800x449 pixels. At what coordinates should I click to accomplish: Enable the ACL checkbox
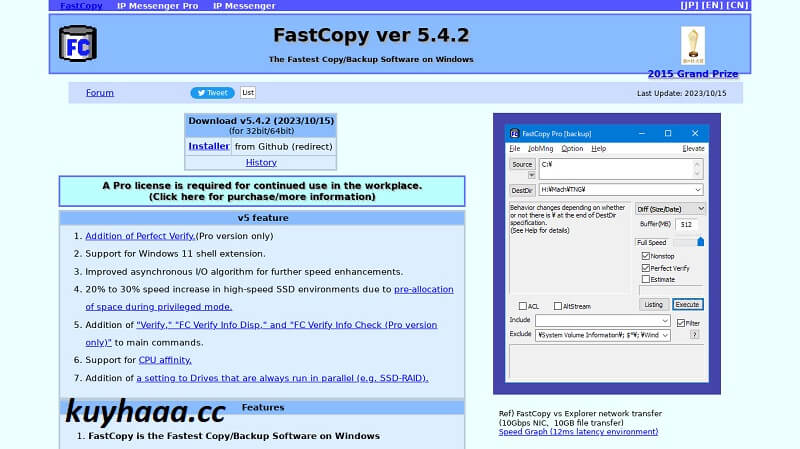(522, 306)
